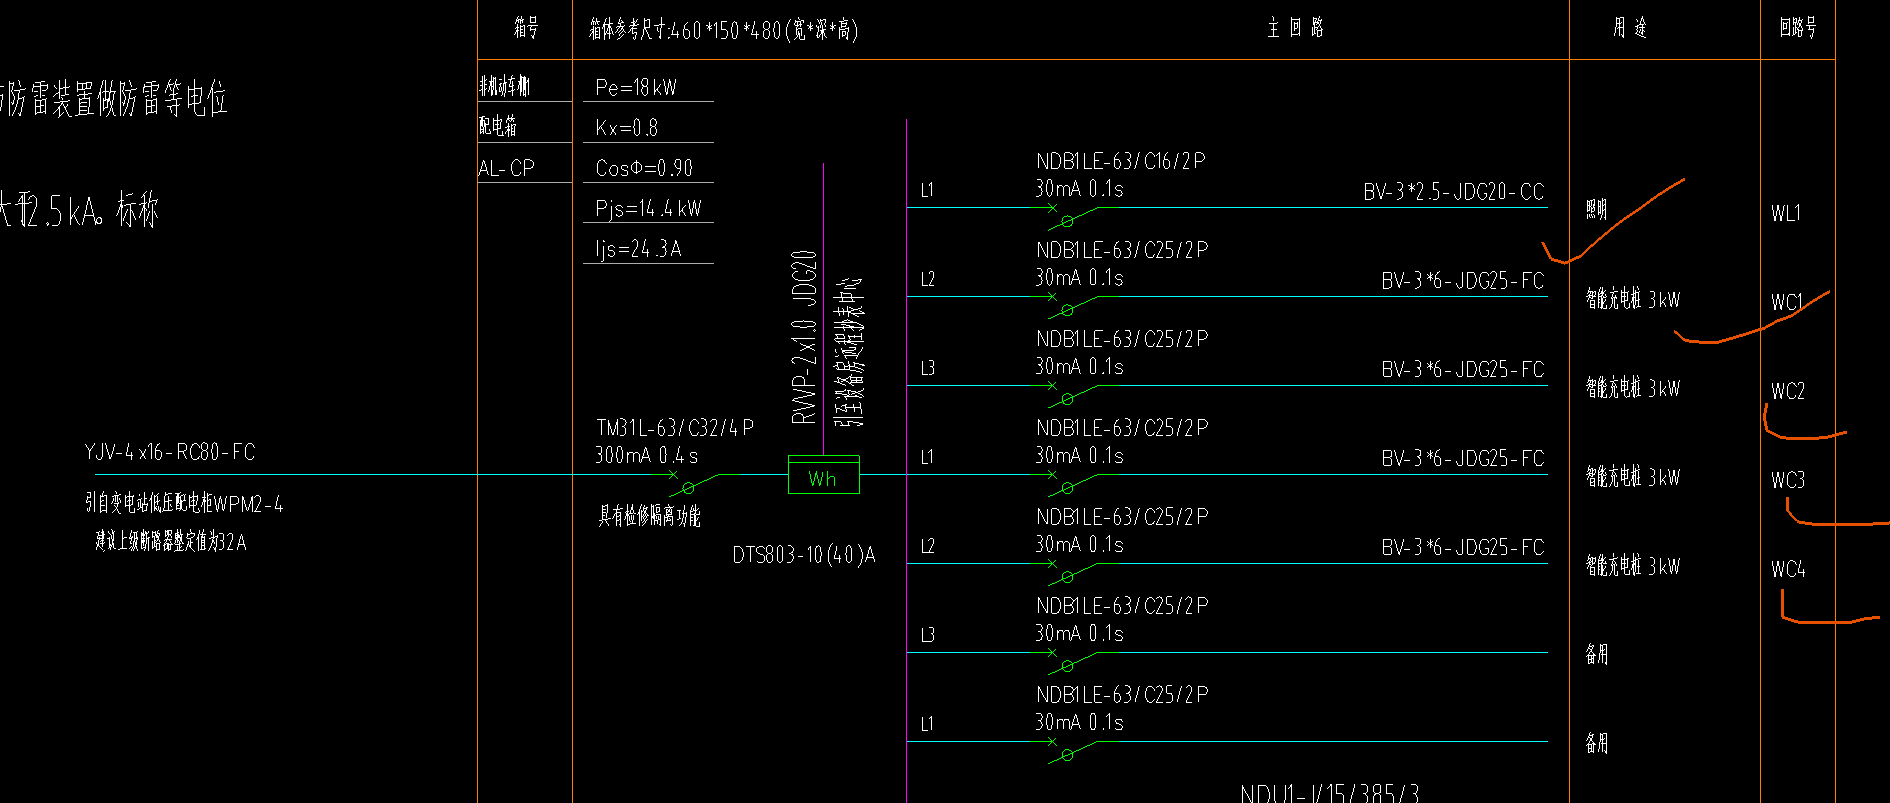This screenshot has width=1890, height=803.
Task: Click the AL-CP box number label
Action: [x=506, y=168]
